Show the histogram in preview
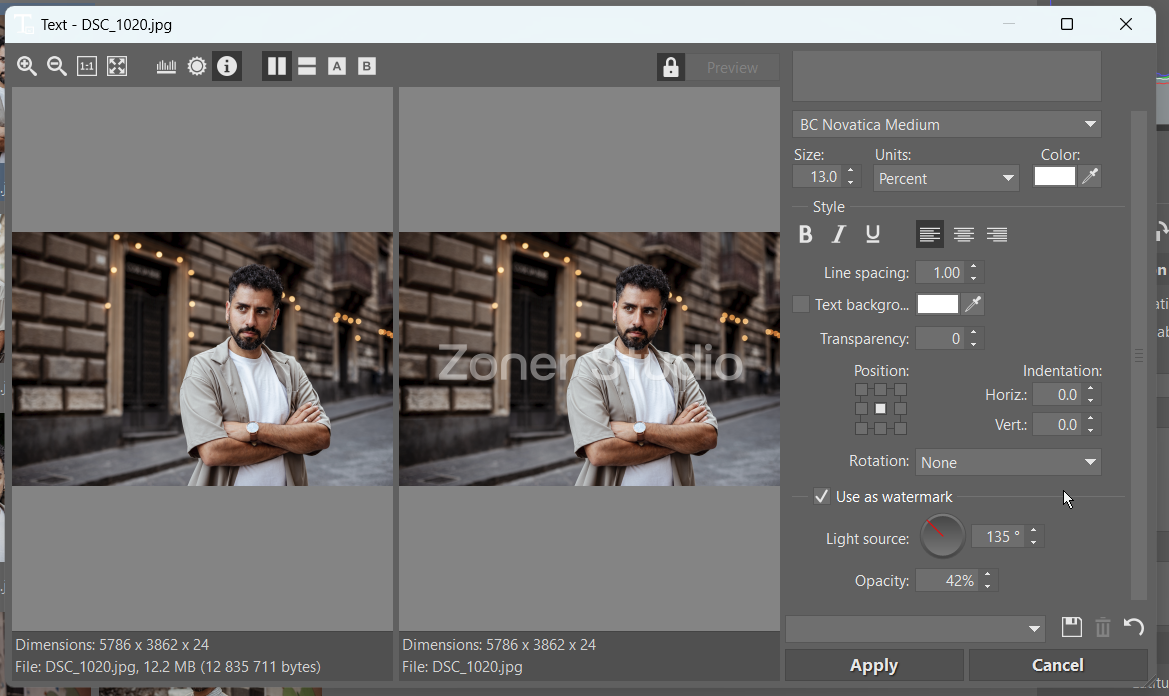The height and width of the screenshot is (696, 1169). pyautogui.click(x=166, y=67)
